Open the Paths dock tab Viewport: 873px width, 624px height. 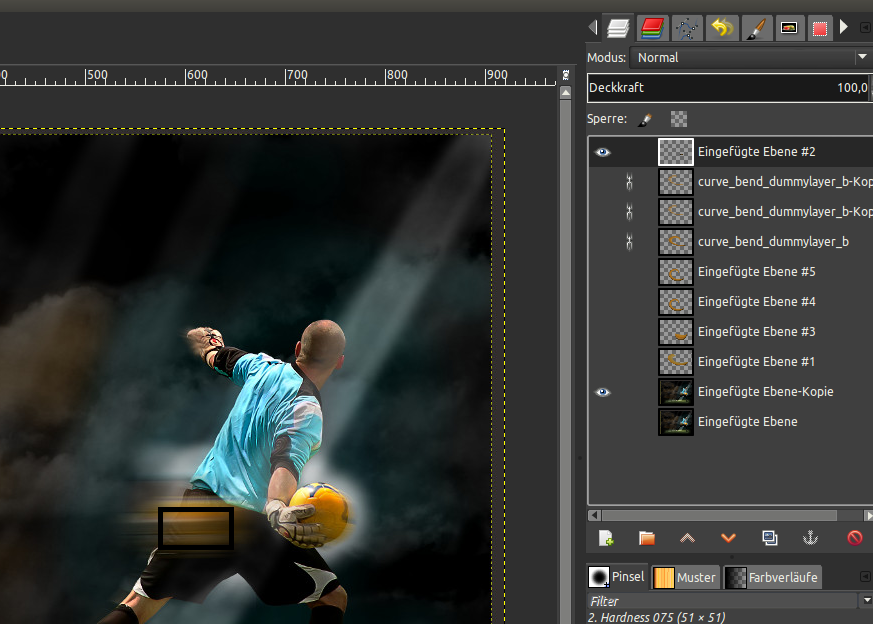[686, 28]
